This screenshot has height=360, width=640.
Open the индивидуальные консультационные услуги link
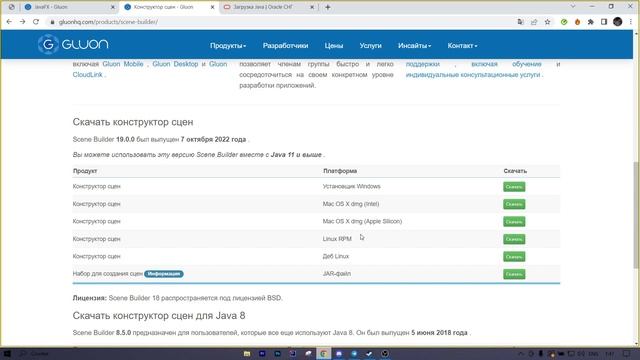(x=473, y=75)
